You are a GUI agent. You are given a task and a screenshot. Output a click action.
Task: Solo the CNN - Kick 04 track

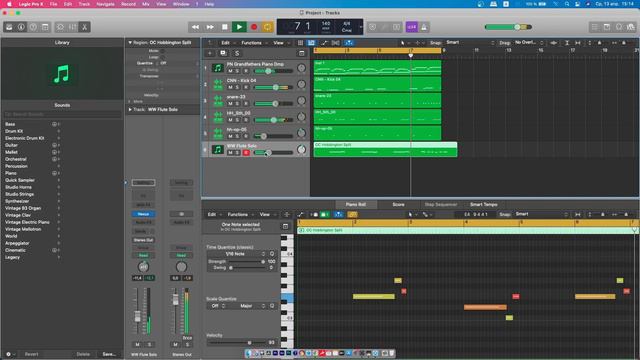pos(238,87)
